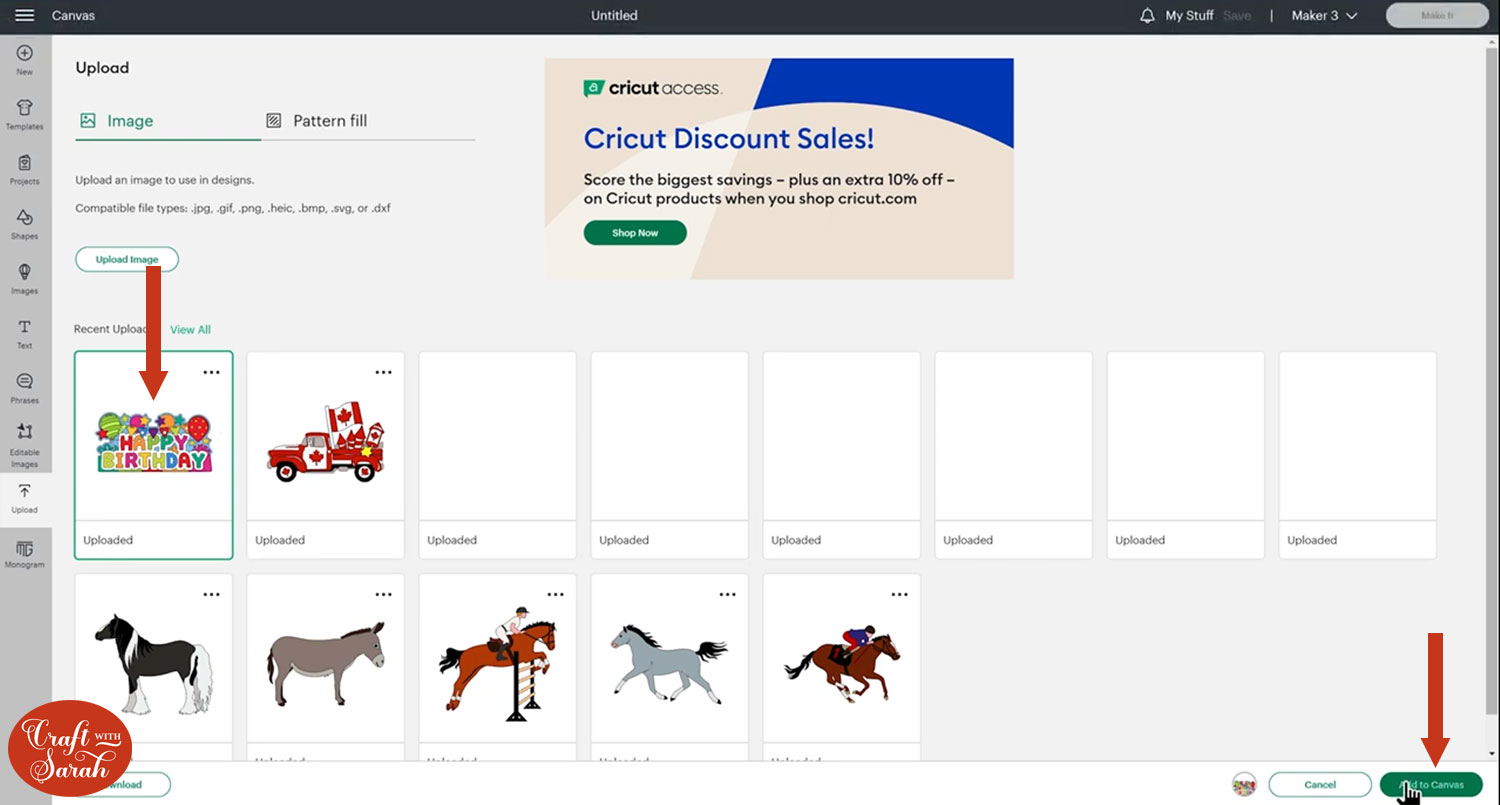Select the Shapes tool
The width and height of the screenshot is (1500, 805).
24,223
